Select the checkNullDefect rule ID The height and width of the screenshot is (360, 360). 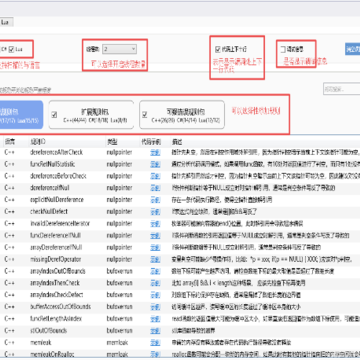(x=49, y=212)
